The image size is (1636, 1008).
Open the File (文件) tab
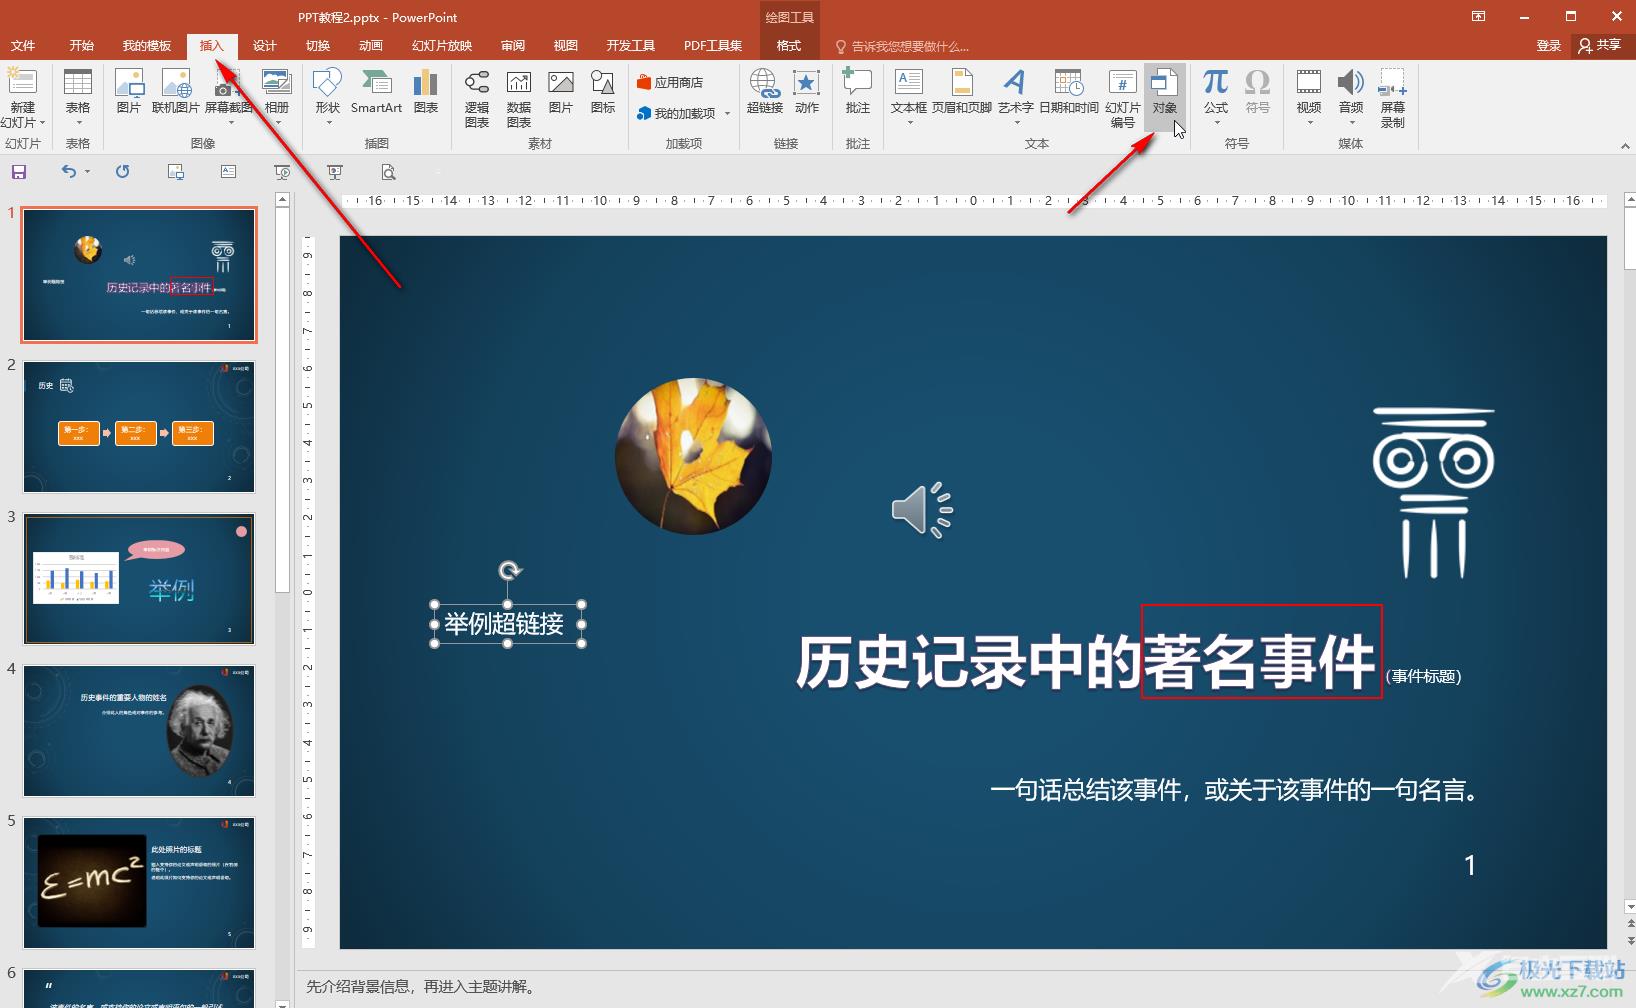click(23, 46)
